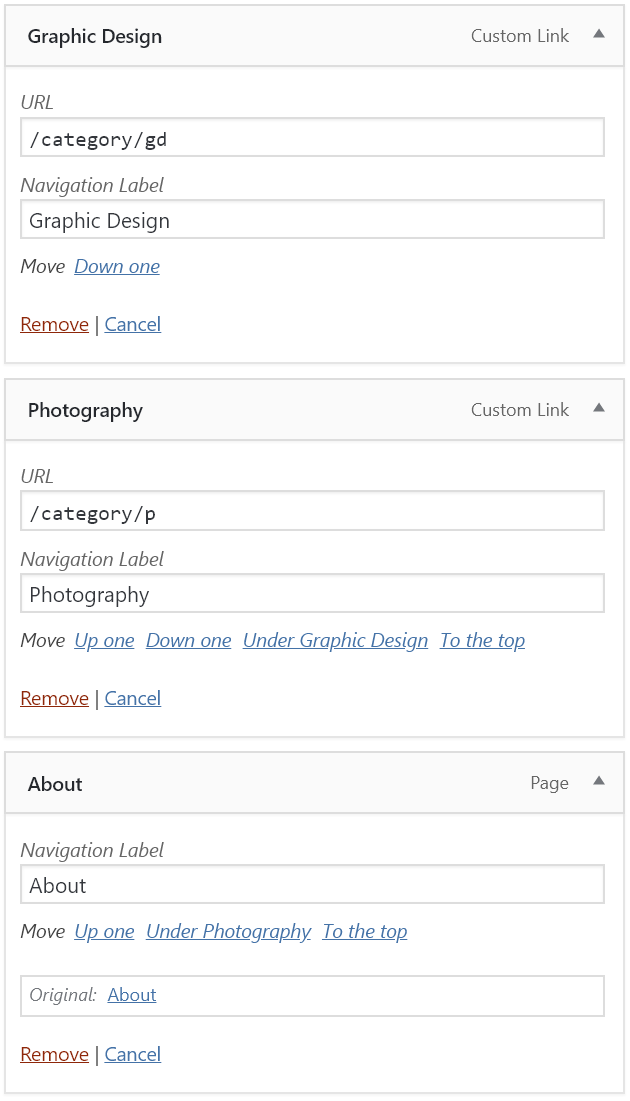Collapse the Photography item settings
This screenshot has height=1101, width=630.
click(598, 408)
